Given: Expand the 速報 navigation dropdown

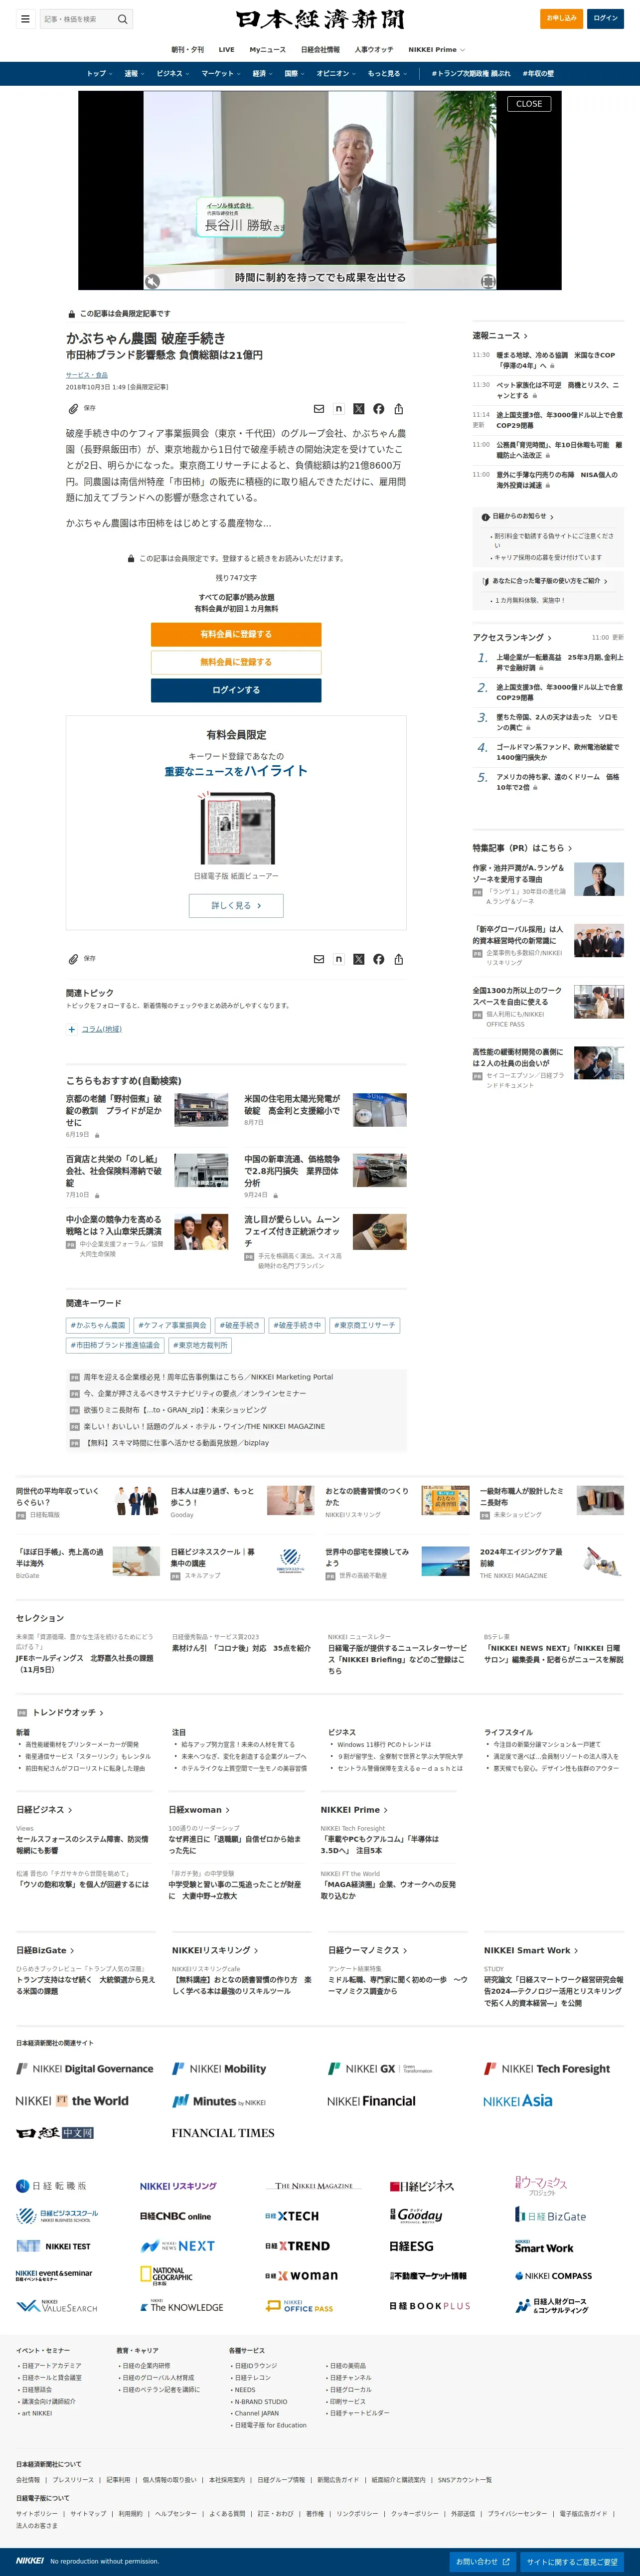Looking at the screenshot, I should 134,73.
